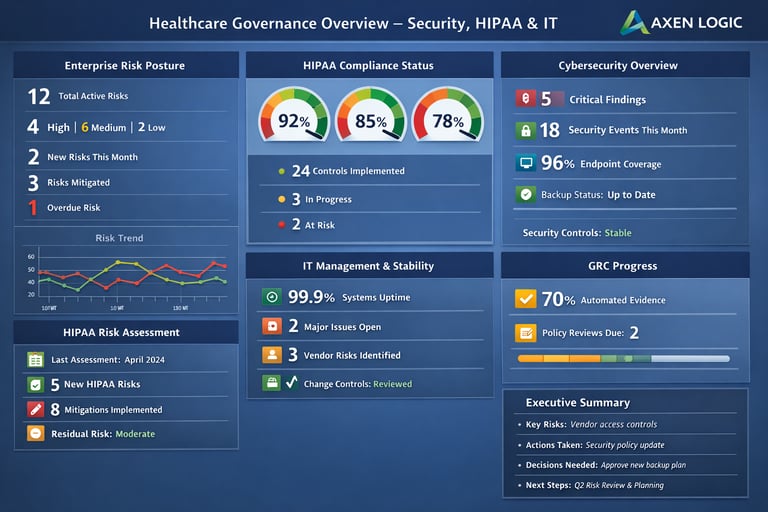The width and height of the screenshot is (768, 512).
Task: Click the '6 Medium' risk count
Action: (x=104, y=127)
